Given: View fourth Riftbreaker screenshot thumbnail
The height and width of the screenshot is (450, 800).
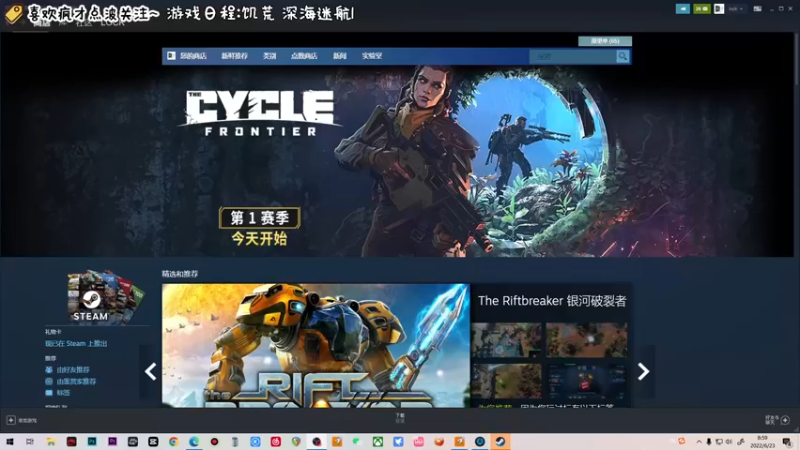Looking at the screenshot, I should [587, 381].
